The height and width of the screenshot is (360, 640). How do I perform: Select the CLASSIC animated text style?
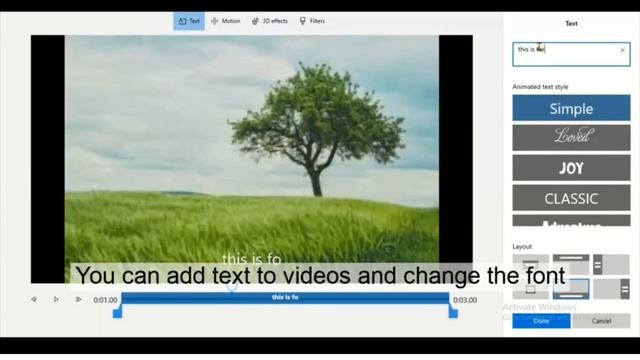[x=571, y=198]
